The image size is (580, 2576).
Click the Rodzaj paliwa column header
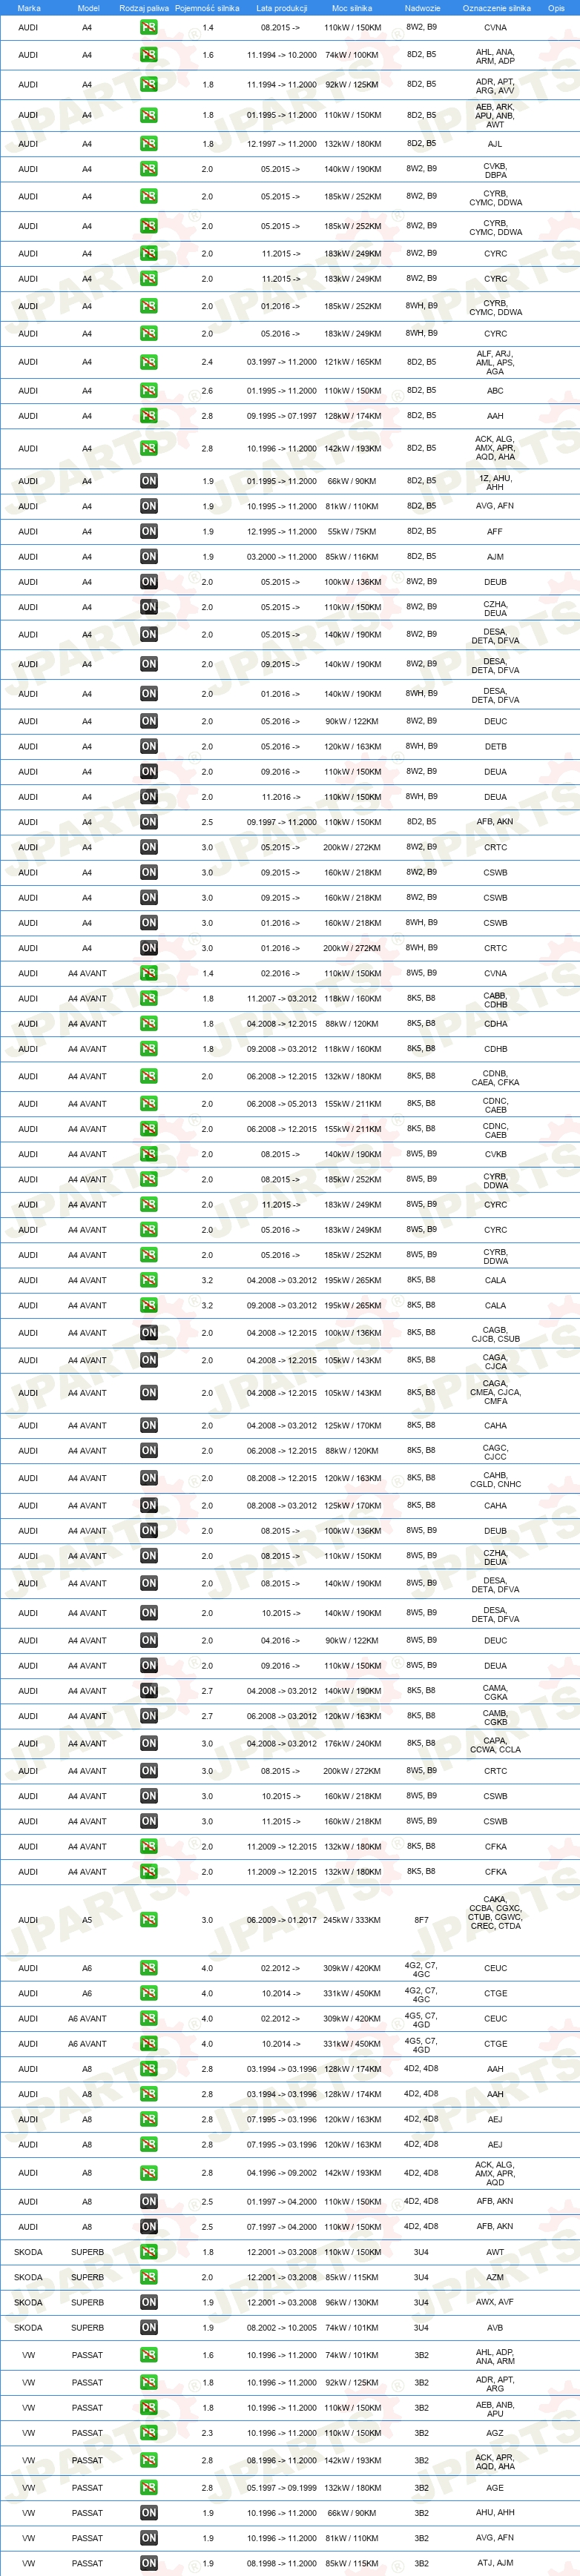(144, 8)
